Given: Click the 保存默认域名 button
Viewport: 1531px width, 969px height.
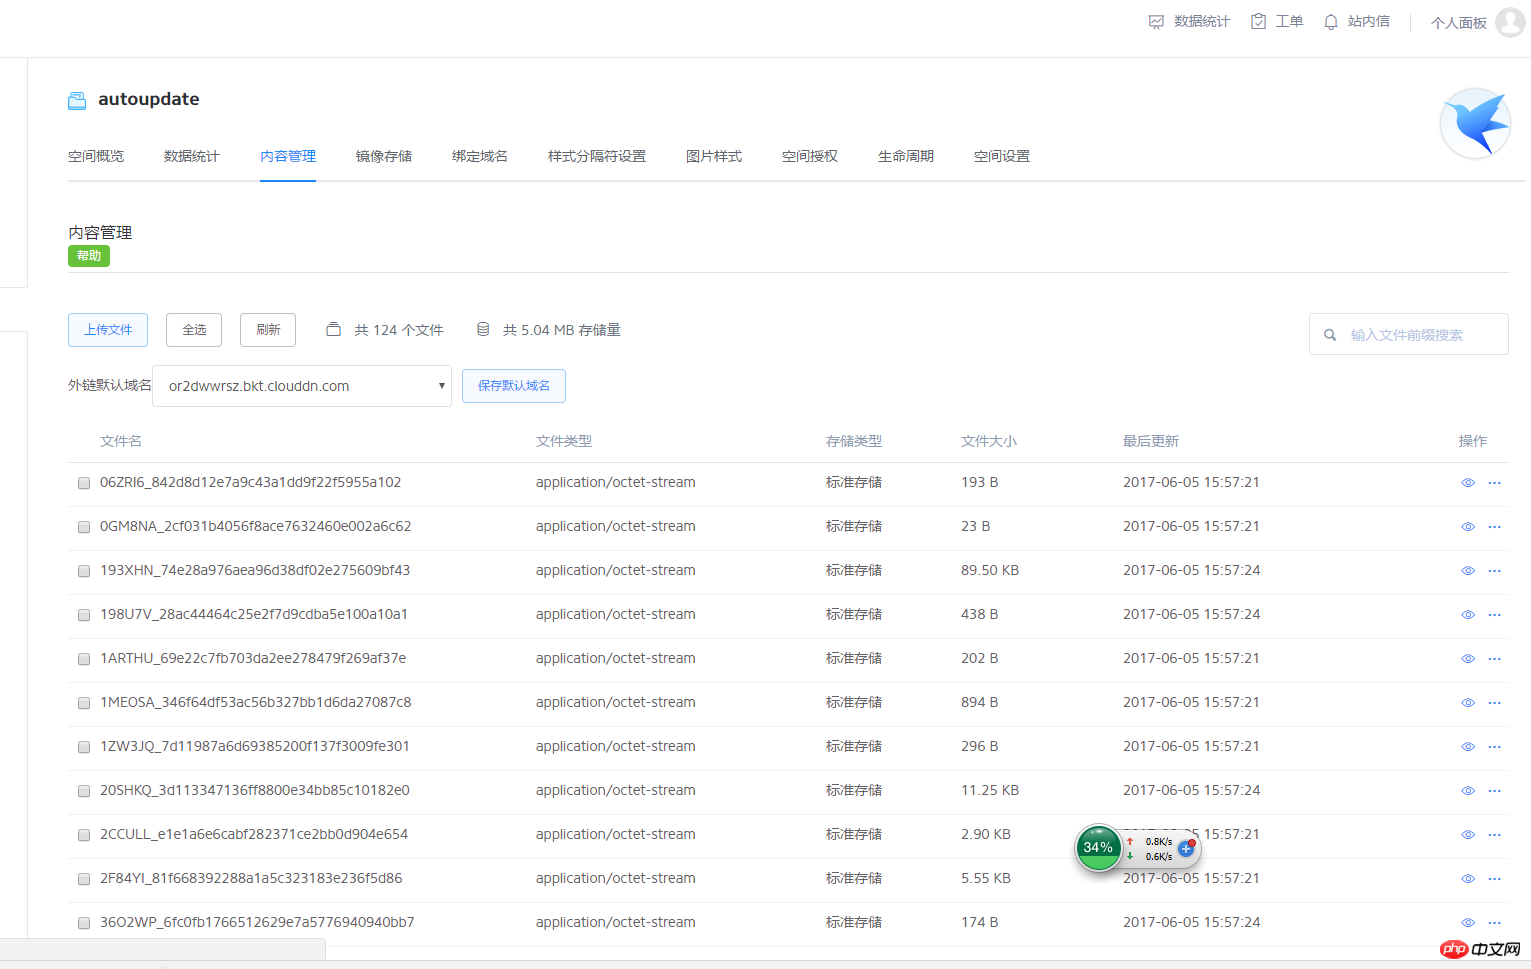Looking at the screenshot, I should [514, 386].
